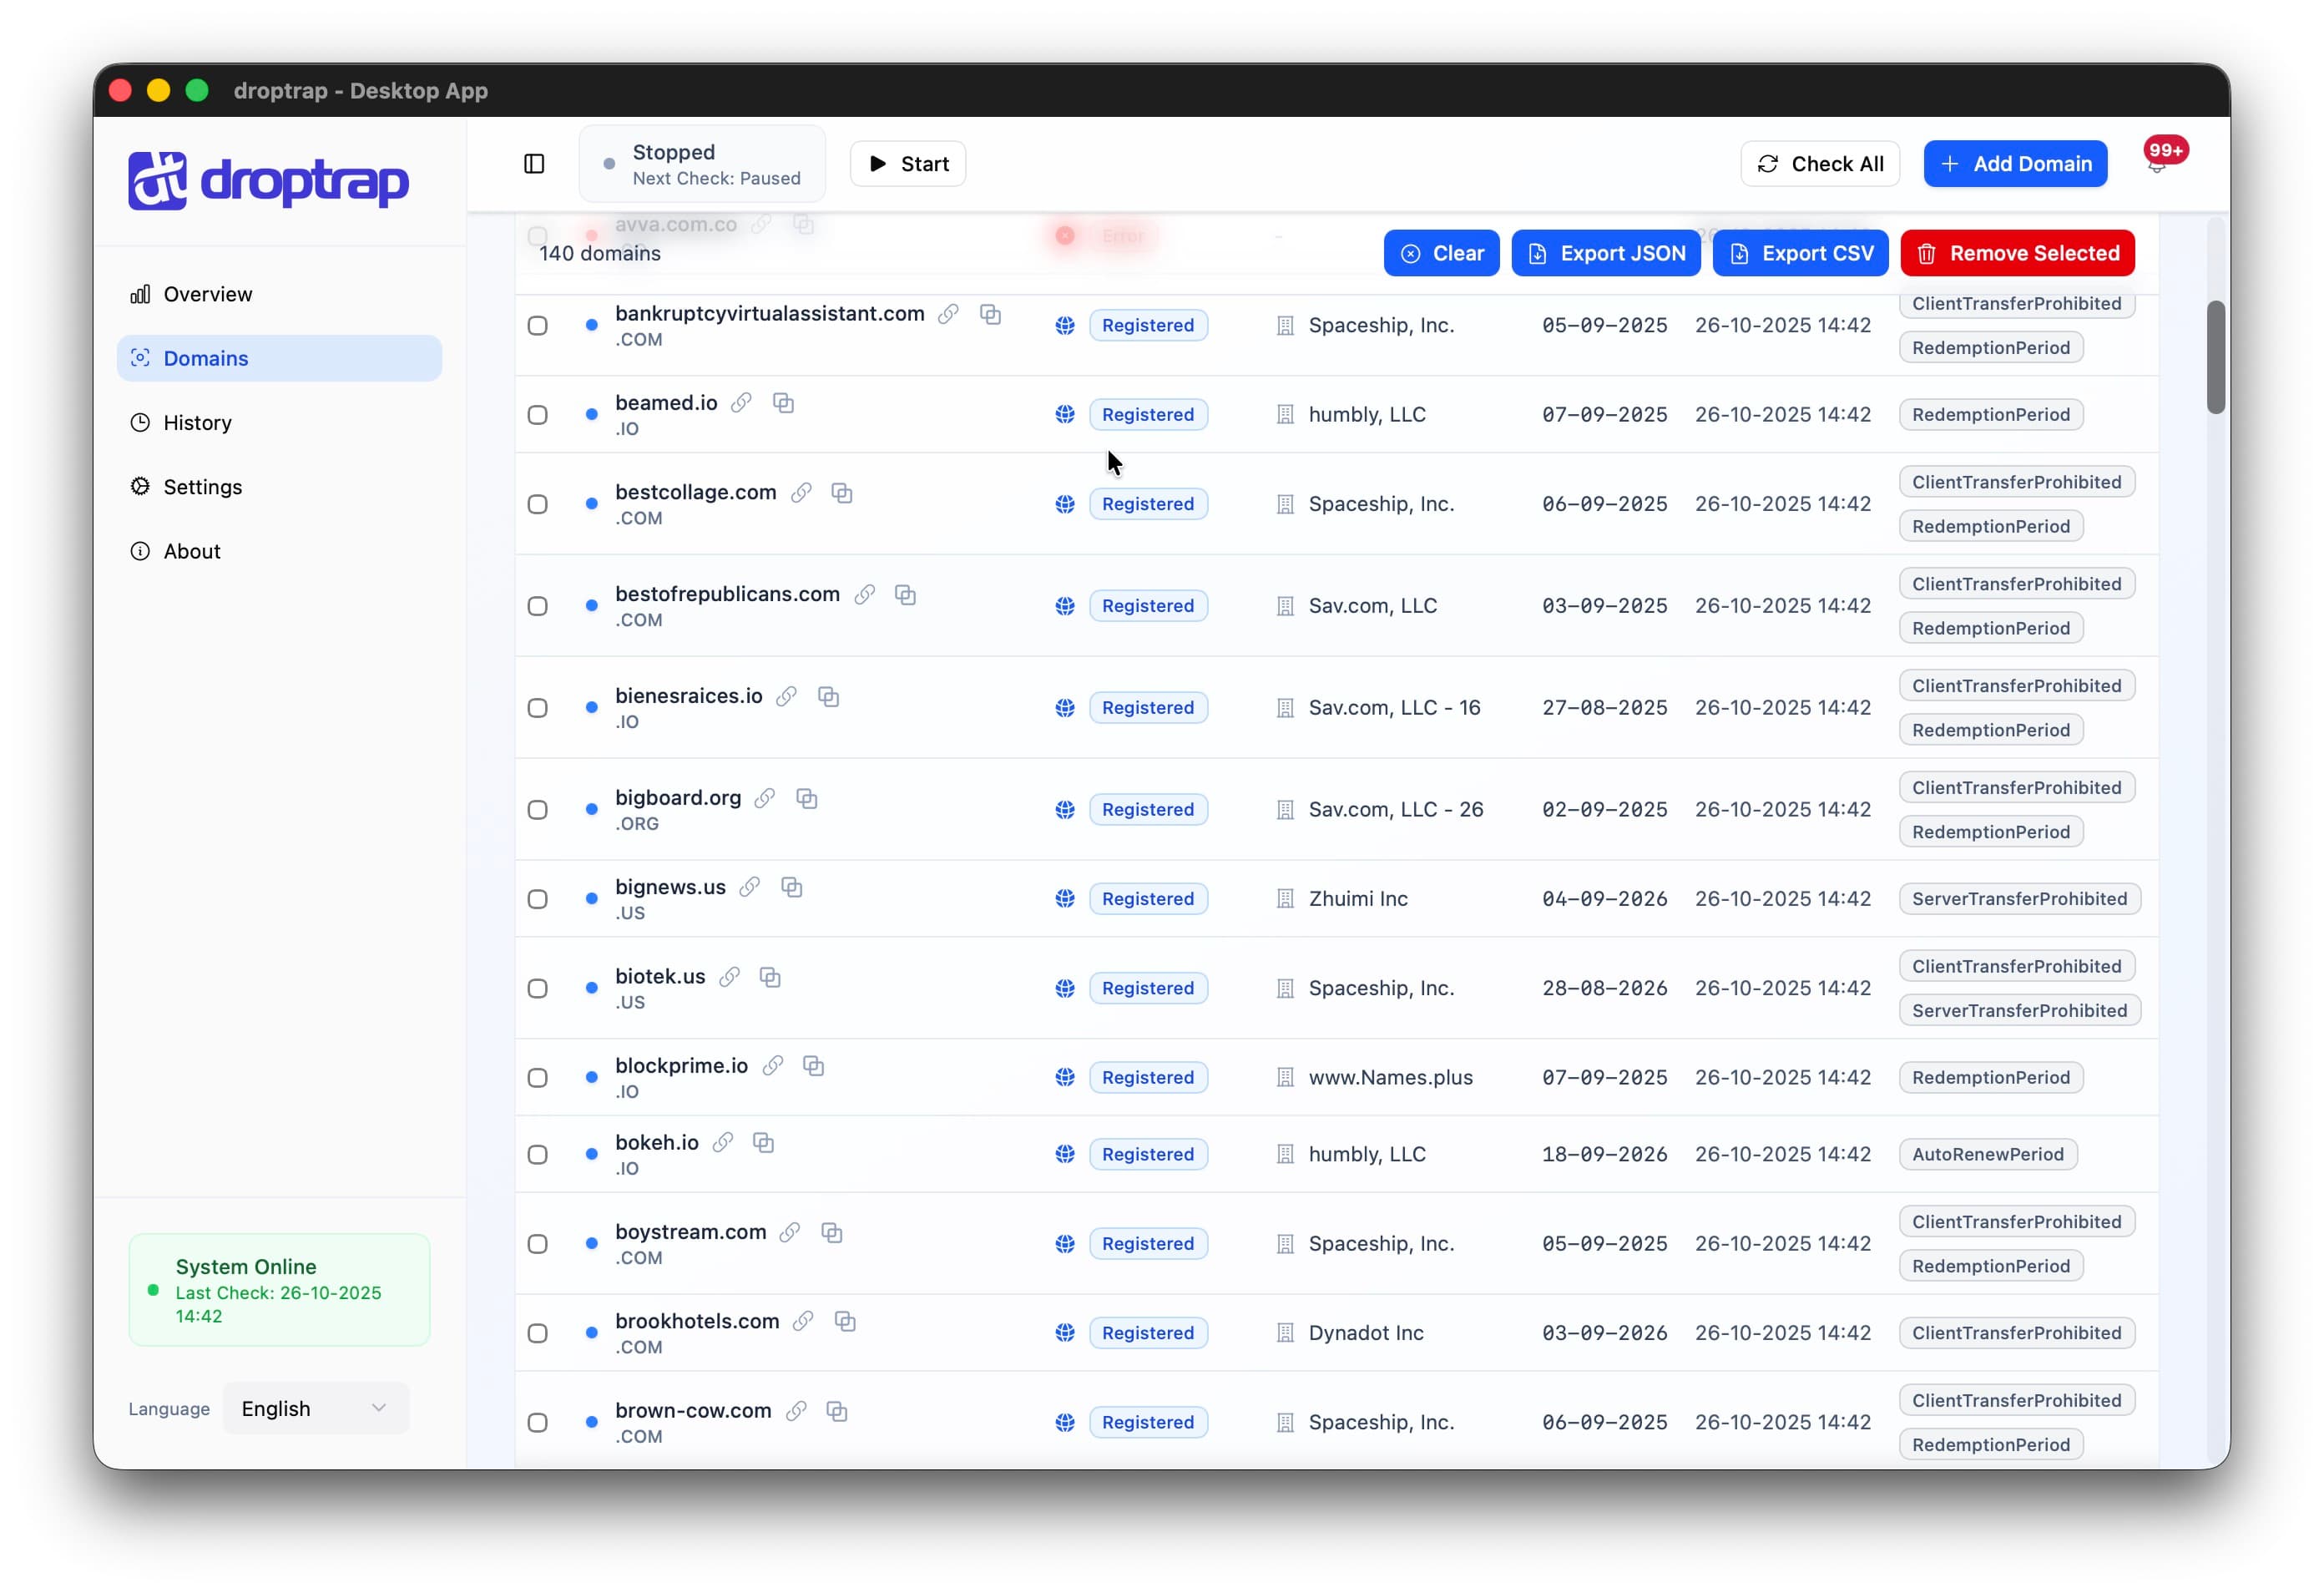Click the droptrap logo in the sidebar
Screen dimensions: 2324x1593
tap(268, 181)
